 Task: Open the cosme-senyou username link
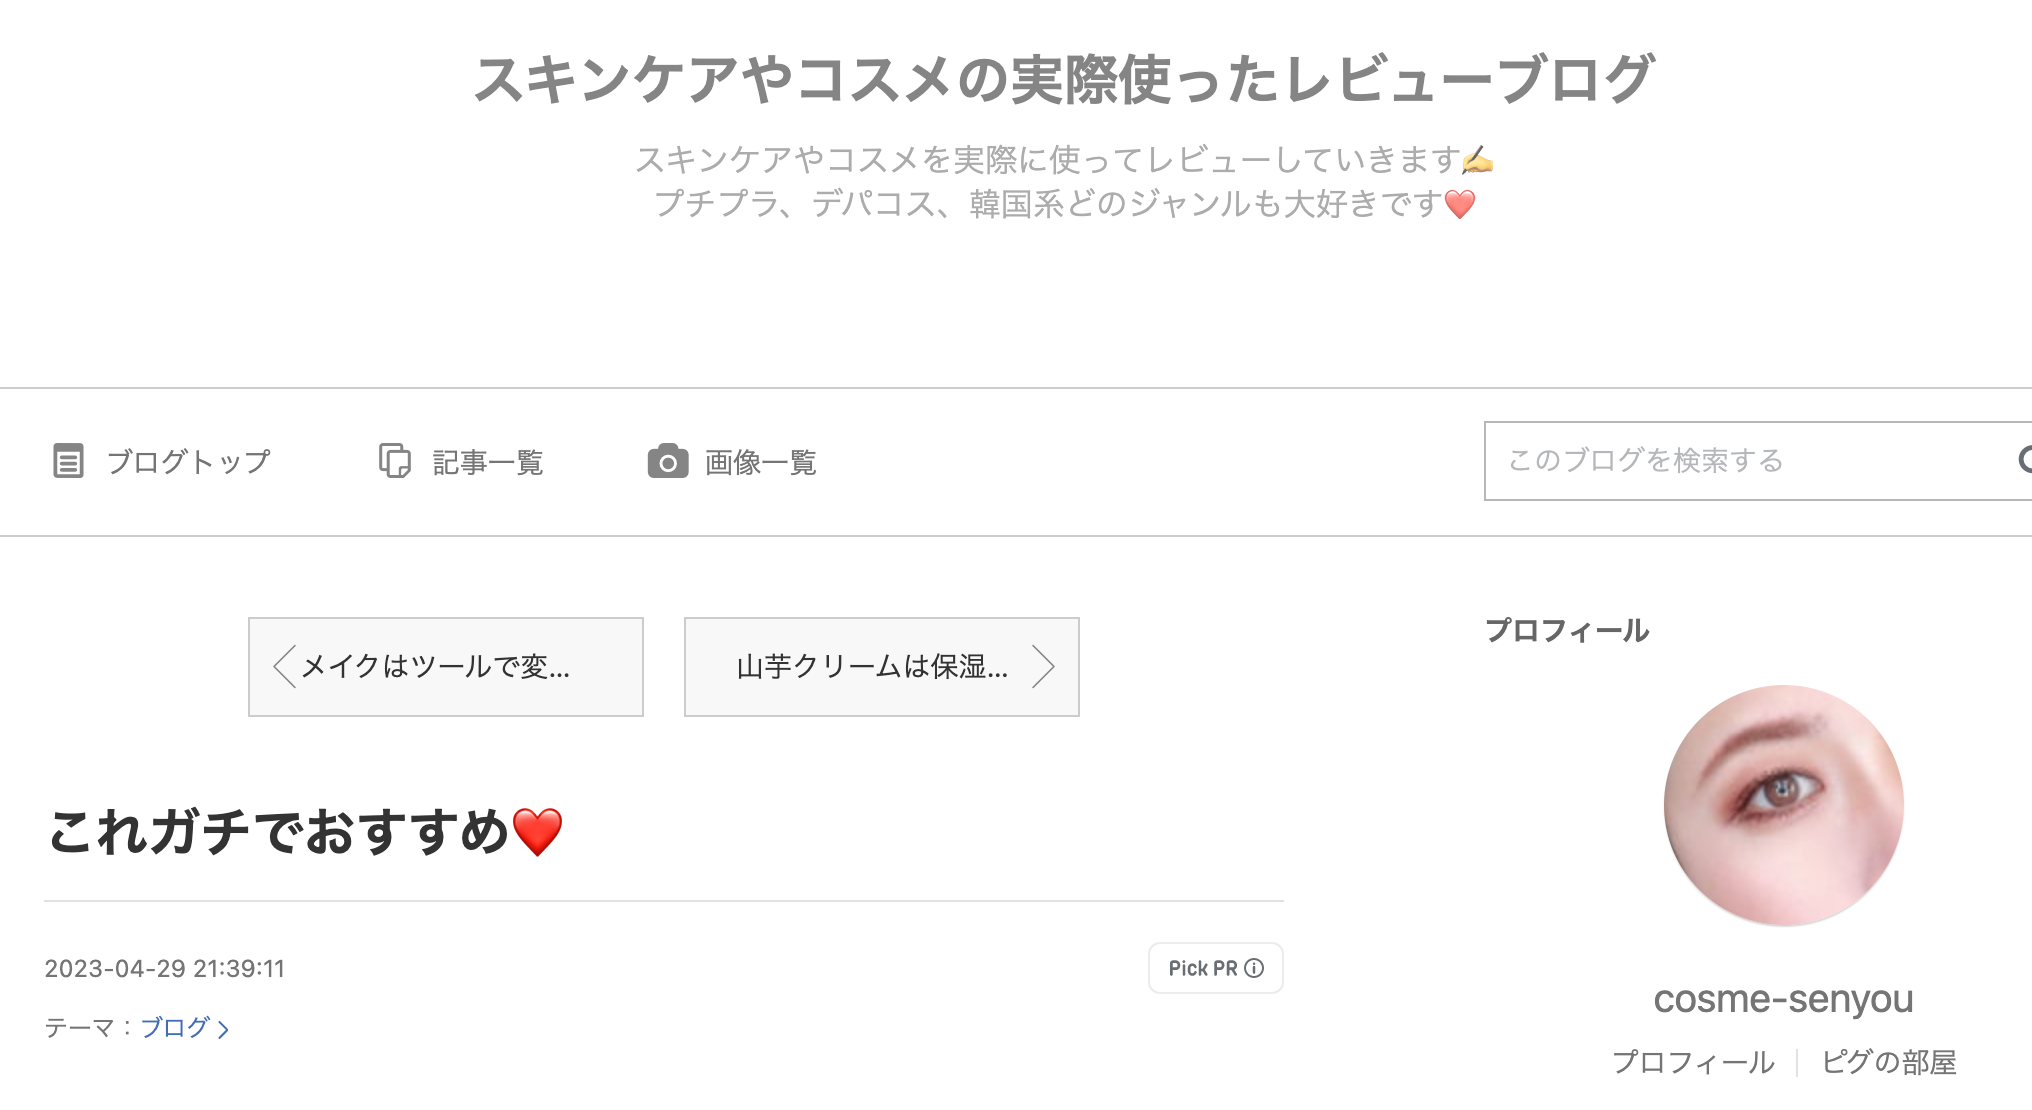pos(1784,999)
